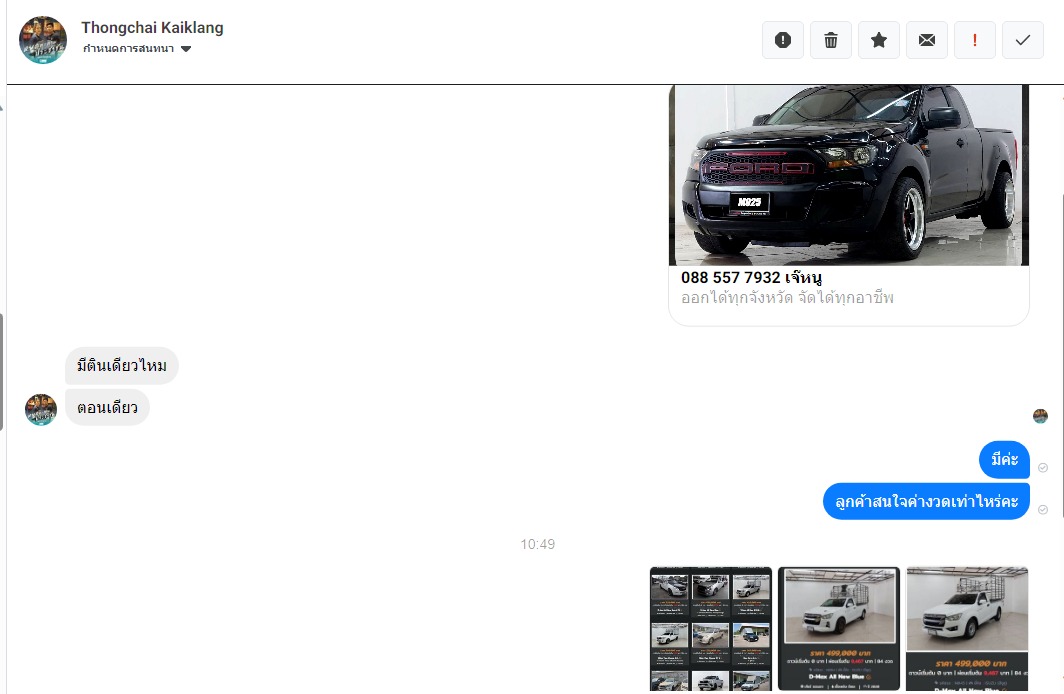Viewport: 1064px width, 694px height.
Task: Star this conversation with Thongchai Kaiklang
Action: coord(879,40)
